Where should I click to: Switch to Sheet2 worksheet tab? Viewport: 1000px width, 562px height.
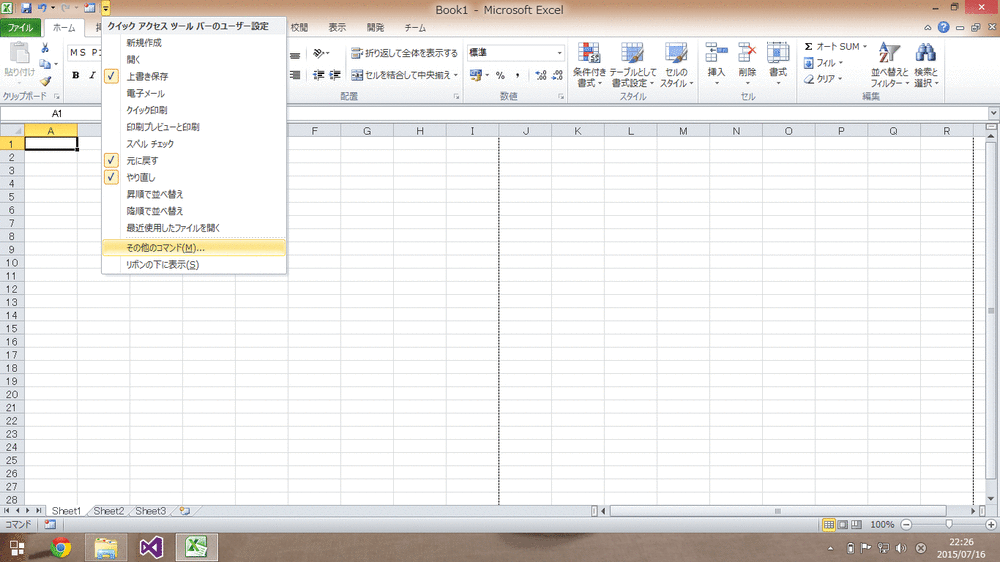tap(108, 511)
